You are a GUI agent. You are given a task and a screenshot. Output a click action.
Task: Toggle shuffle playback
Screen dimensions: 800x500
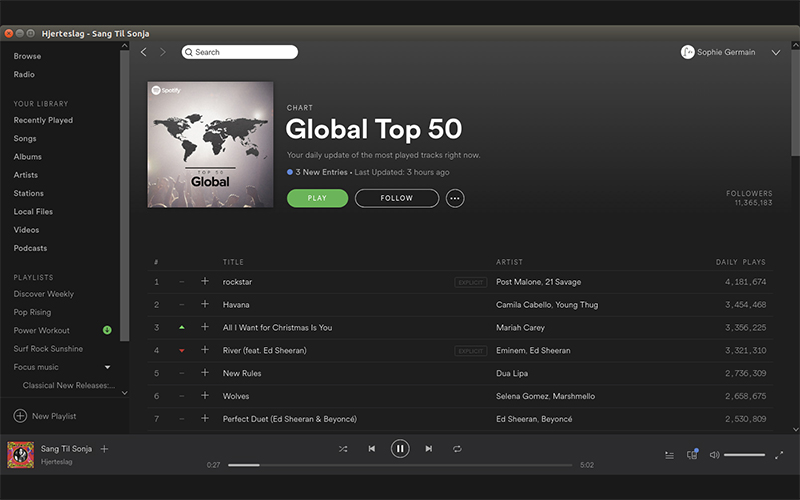click(343, 449)
